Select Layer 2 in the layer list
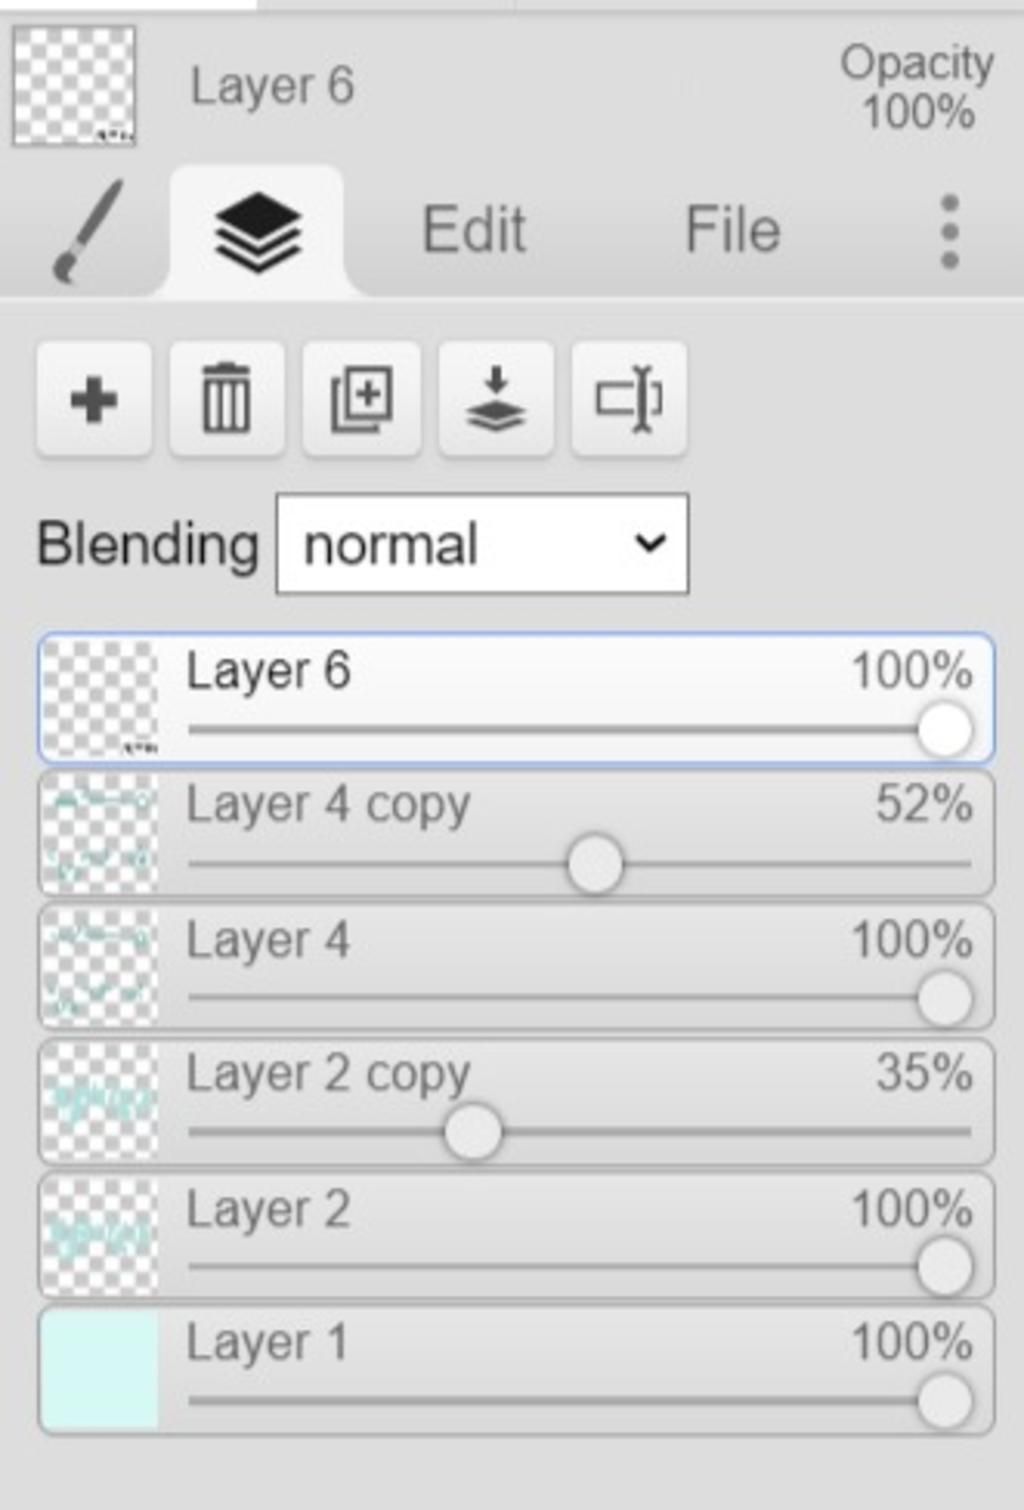The image size is (1024, 1510). pyautogui.click(x=516, y=1236)
